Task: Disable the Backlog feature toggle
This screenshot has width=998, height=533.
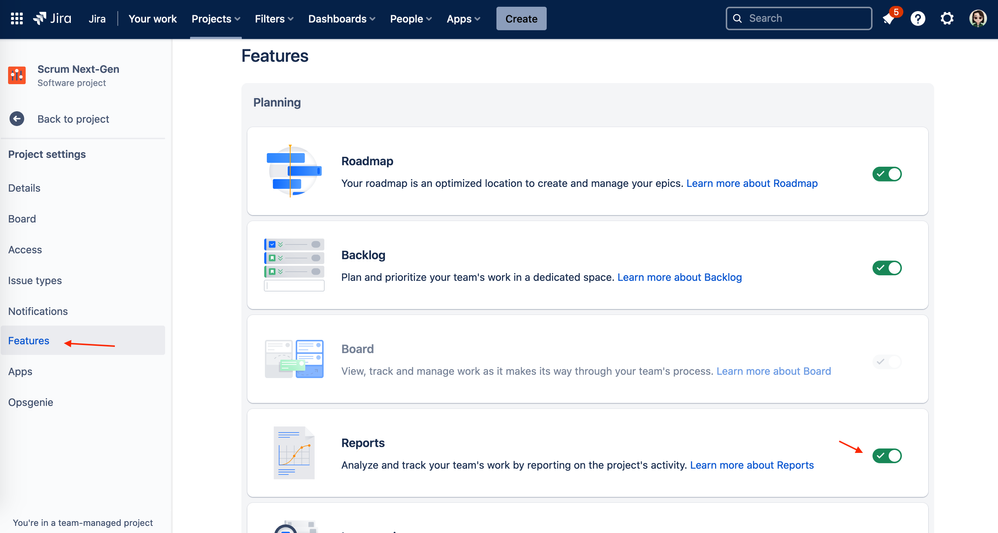Action: point(887,268)
